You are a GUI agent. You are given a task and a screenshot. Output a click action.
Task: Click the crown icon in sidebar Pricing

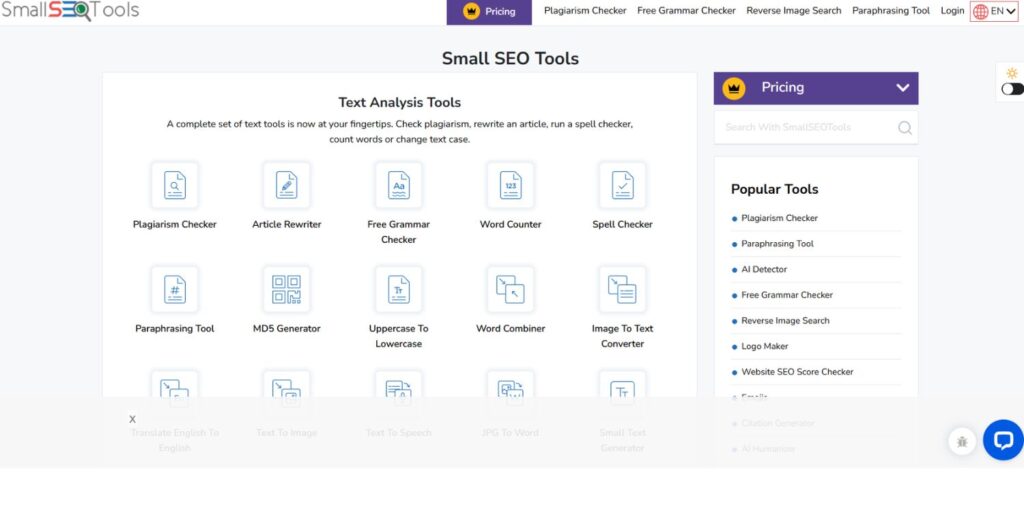(734, 88)
